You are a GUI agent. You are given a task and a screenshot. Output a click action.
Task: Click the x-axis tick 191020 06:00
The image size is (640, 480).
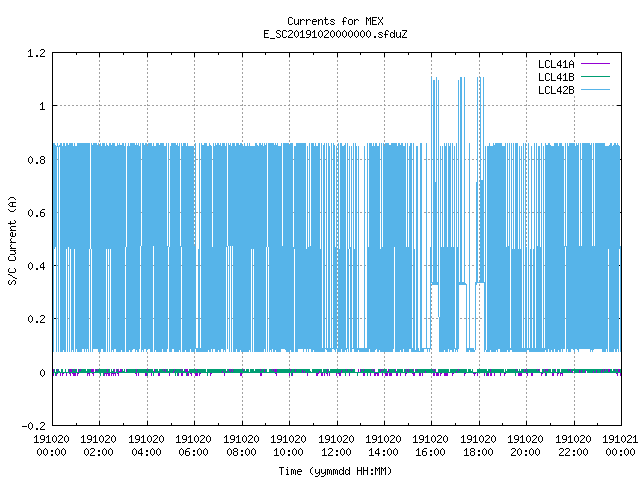(193, 446)
